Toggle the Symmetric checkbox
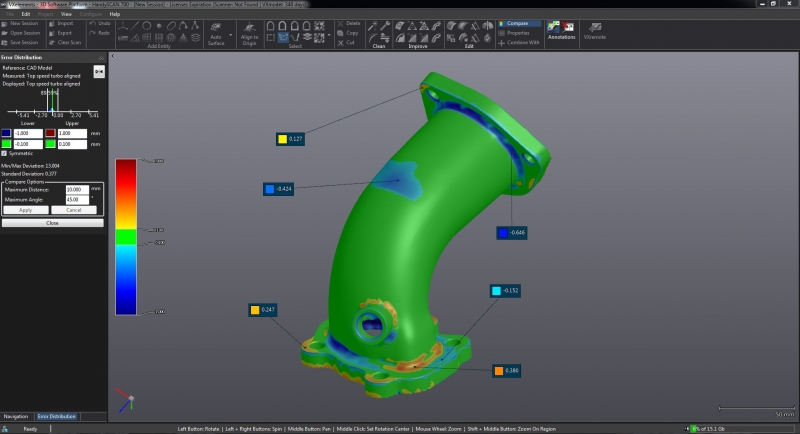800x434 pixels. (5, 153)
